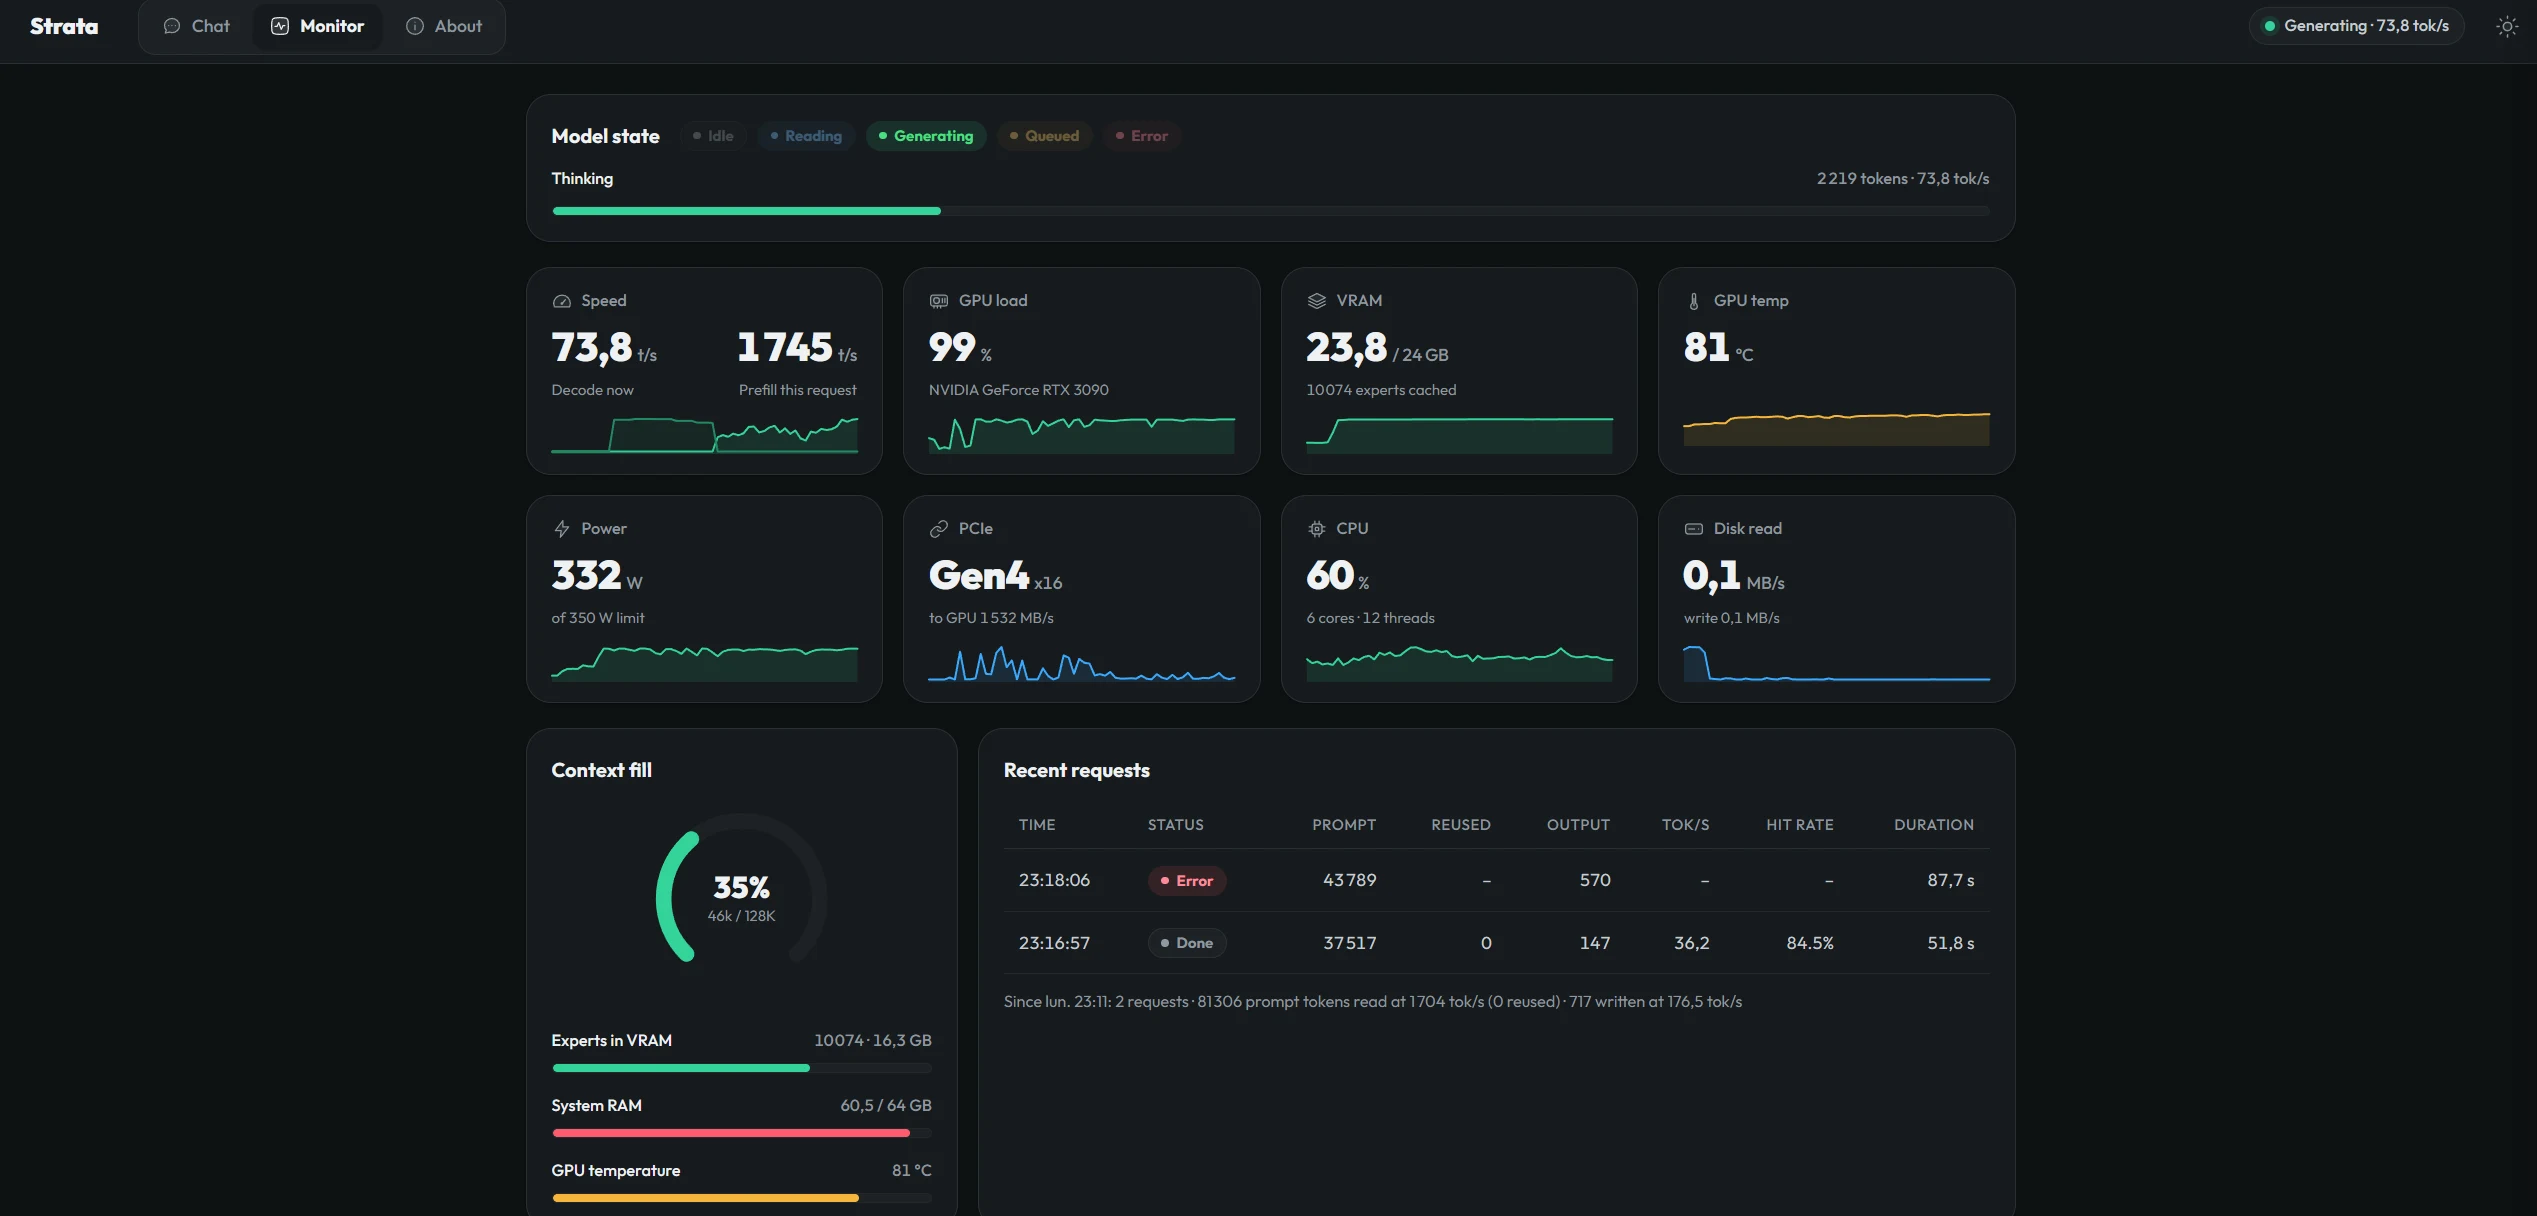Click the CPU processor icon
2537x1216 pixels.
point(1317,529)
